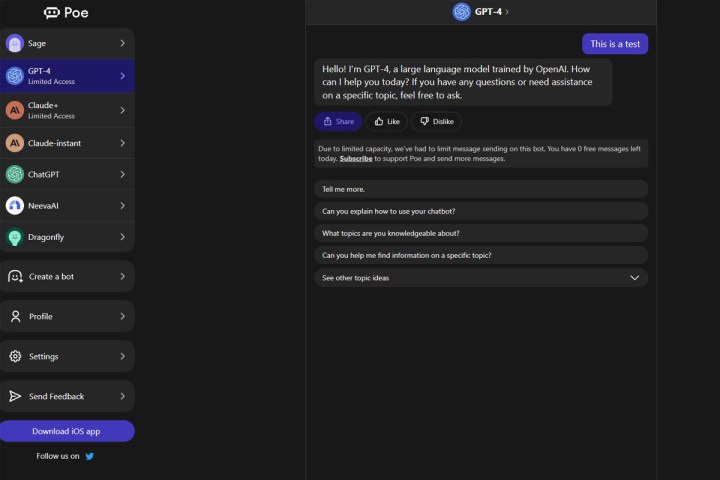Open Sage via its chevron arrow

pos(123,43)
